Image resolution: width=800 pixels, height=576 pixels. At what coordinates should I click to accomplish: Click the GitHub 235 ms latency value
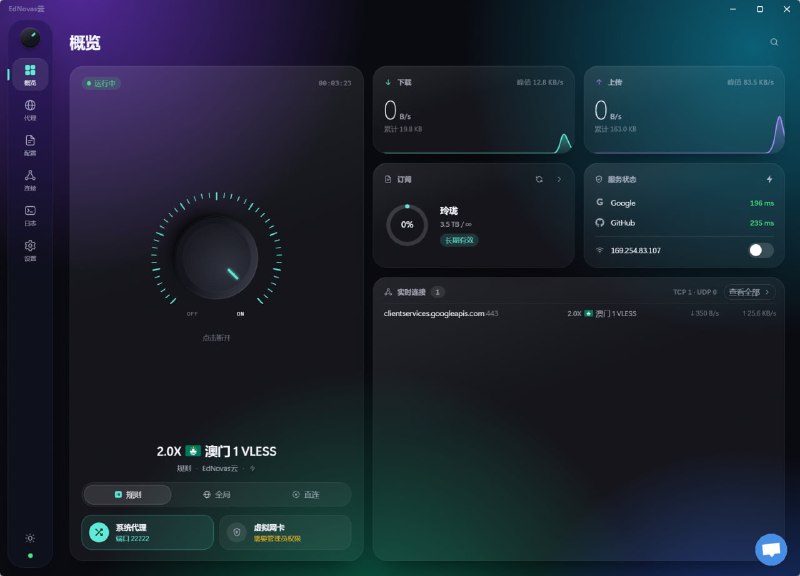point(762,223)
